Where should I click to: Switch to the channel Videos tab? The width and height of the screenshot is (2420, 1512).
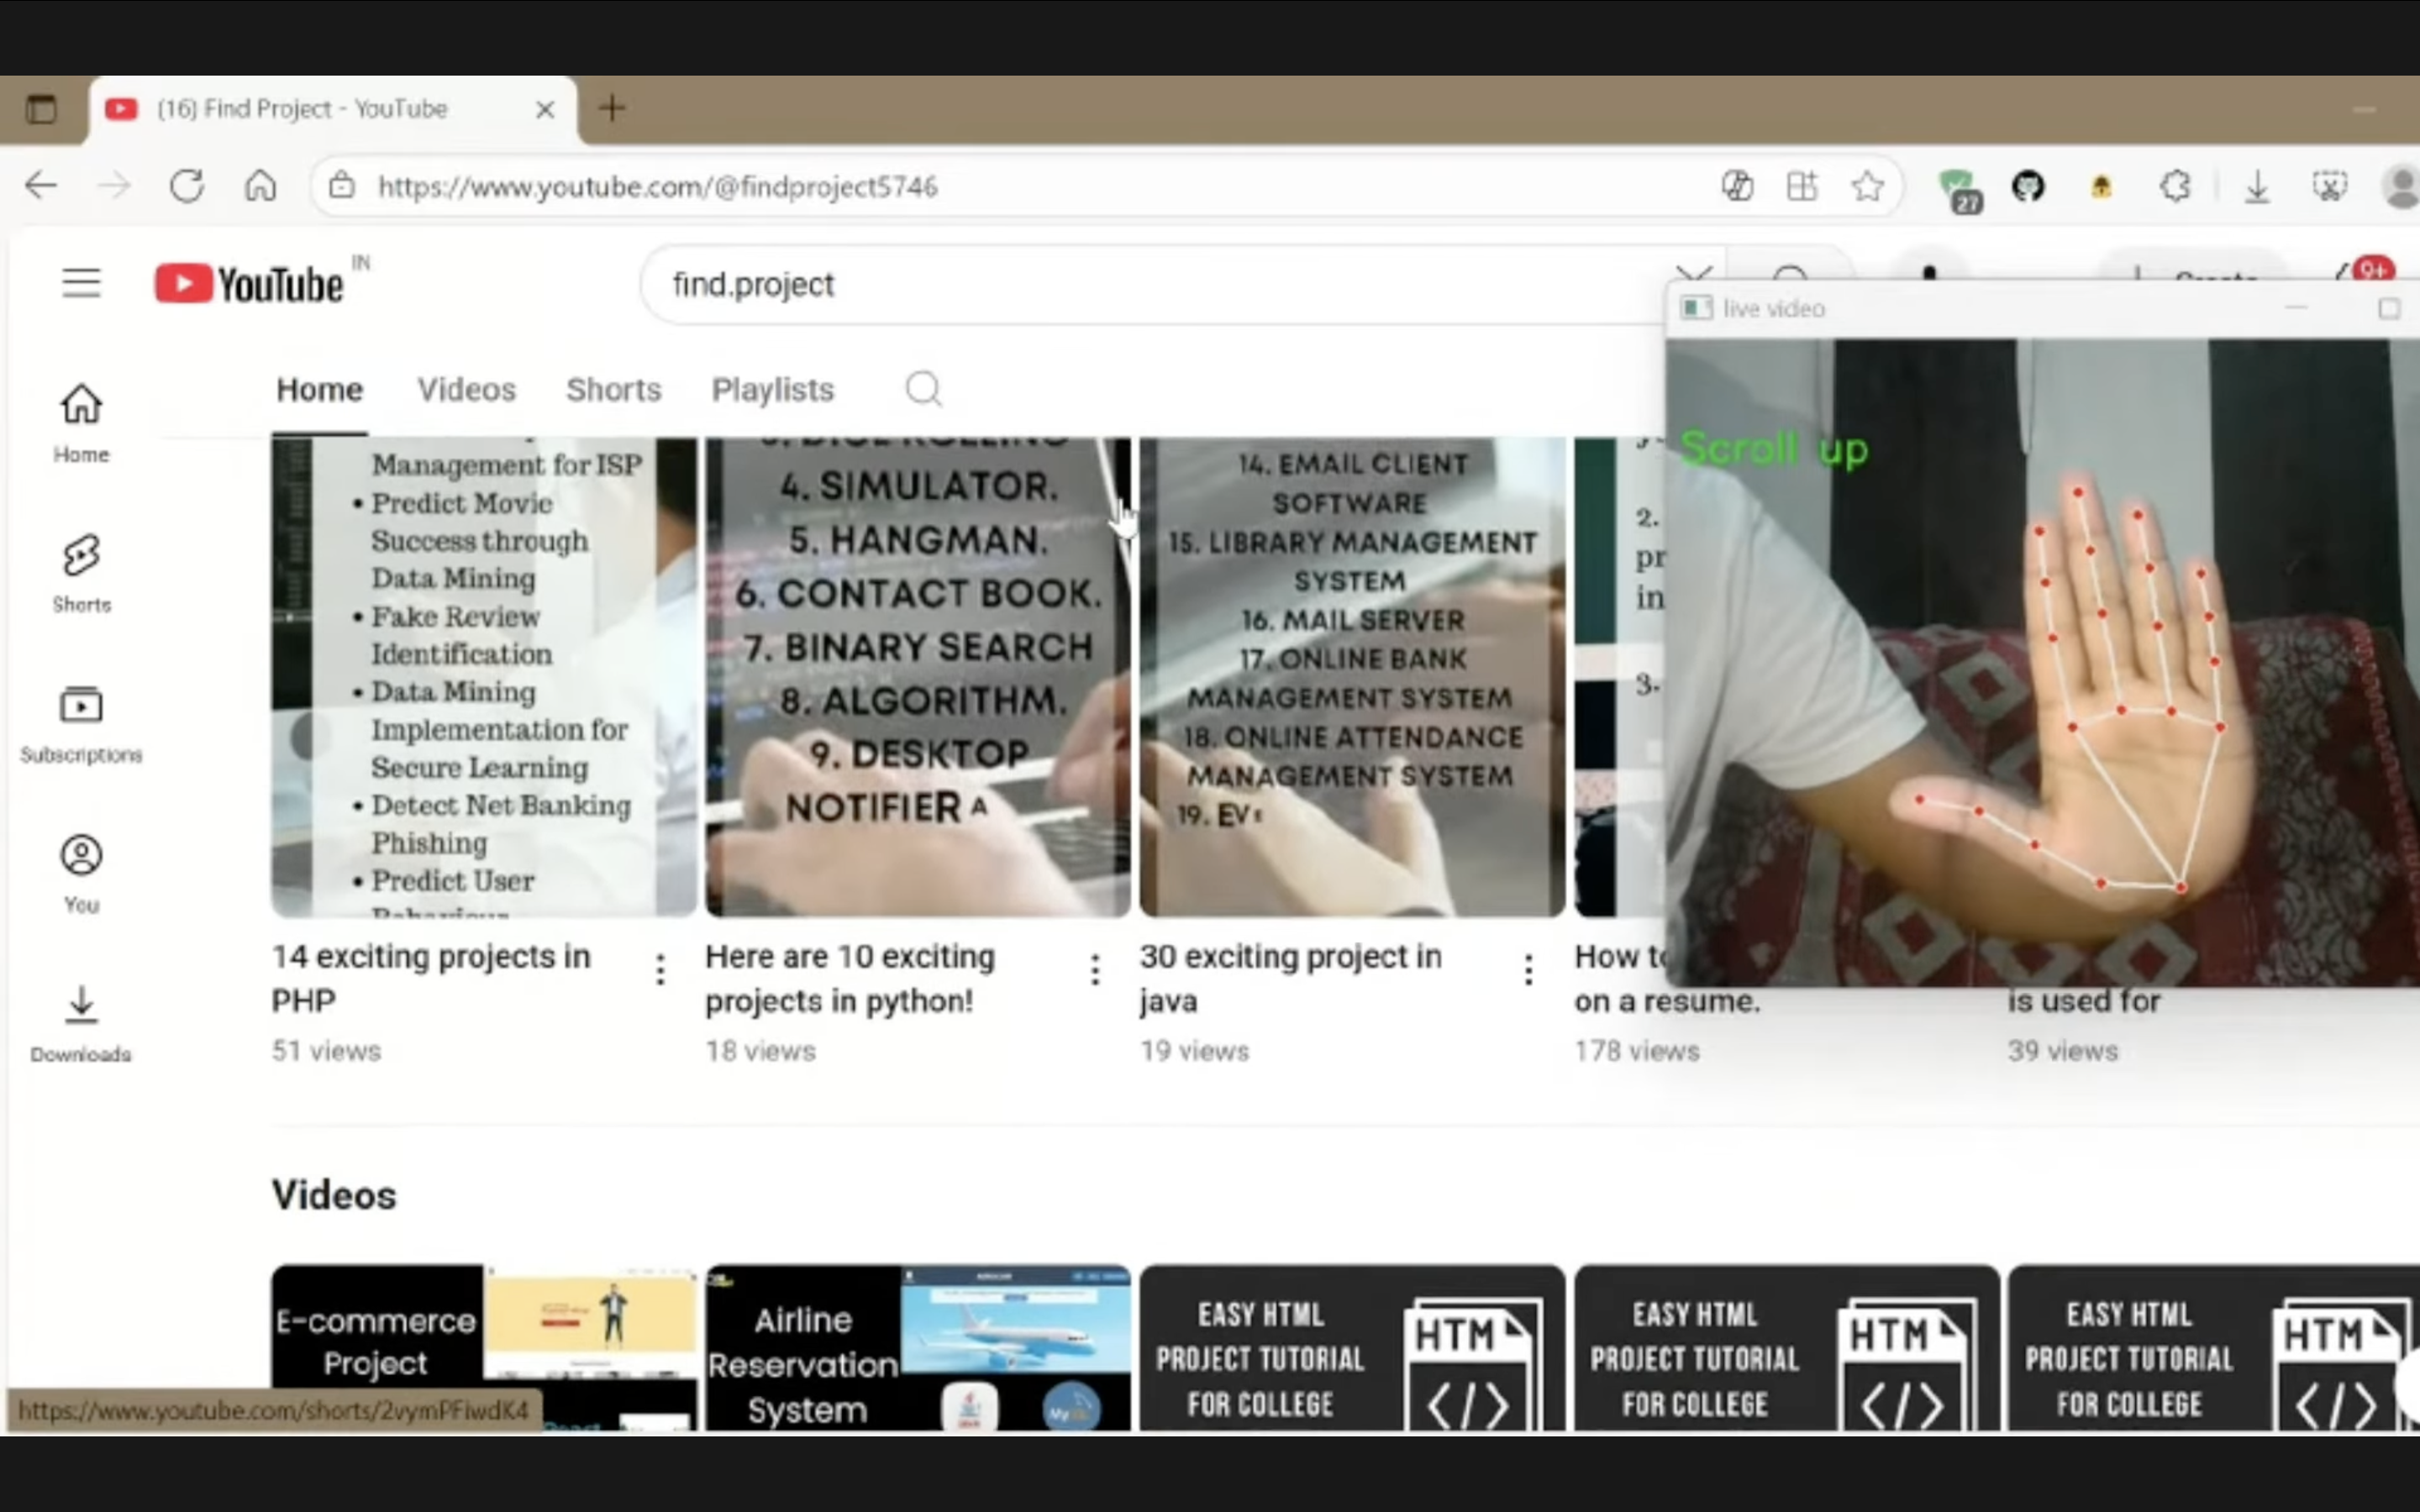[466, 390]
